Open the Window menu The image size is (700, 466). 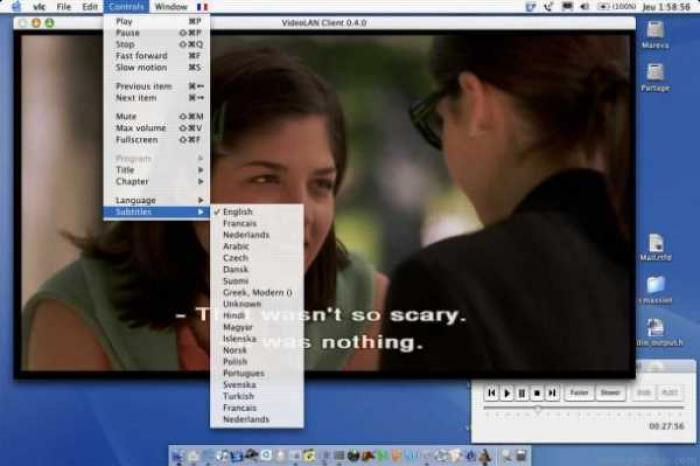click(x=171, y=7)
